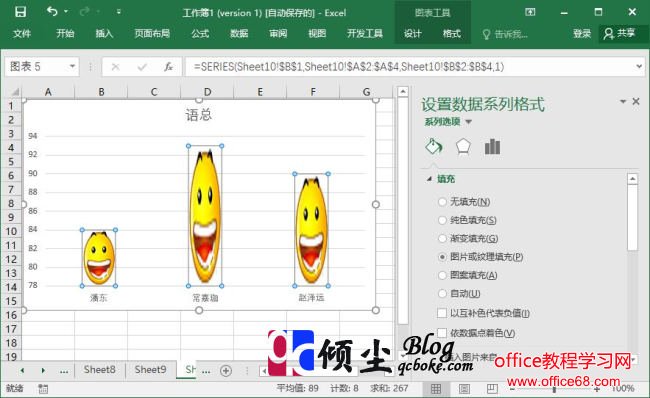The height and width of the screenshot is (398, 650).
Task: Open Customize Quick Access Toolbar arrow
Action: (x=119, y=12)
